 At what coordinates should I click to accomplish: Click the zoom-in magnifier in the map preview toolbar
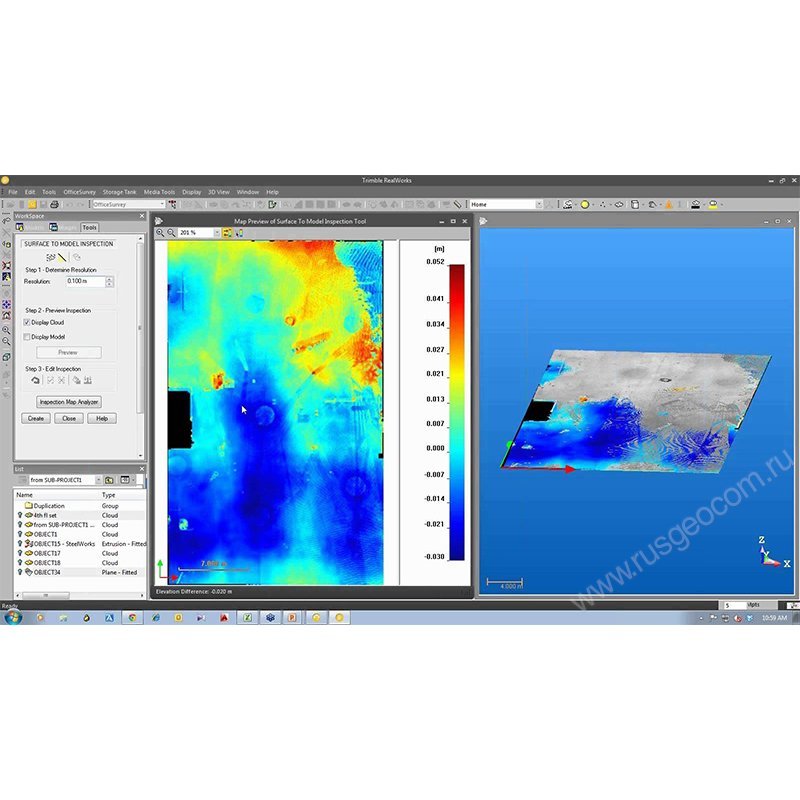[x=160, y=231]
